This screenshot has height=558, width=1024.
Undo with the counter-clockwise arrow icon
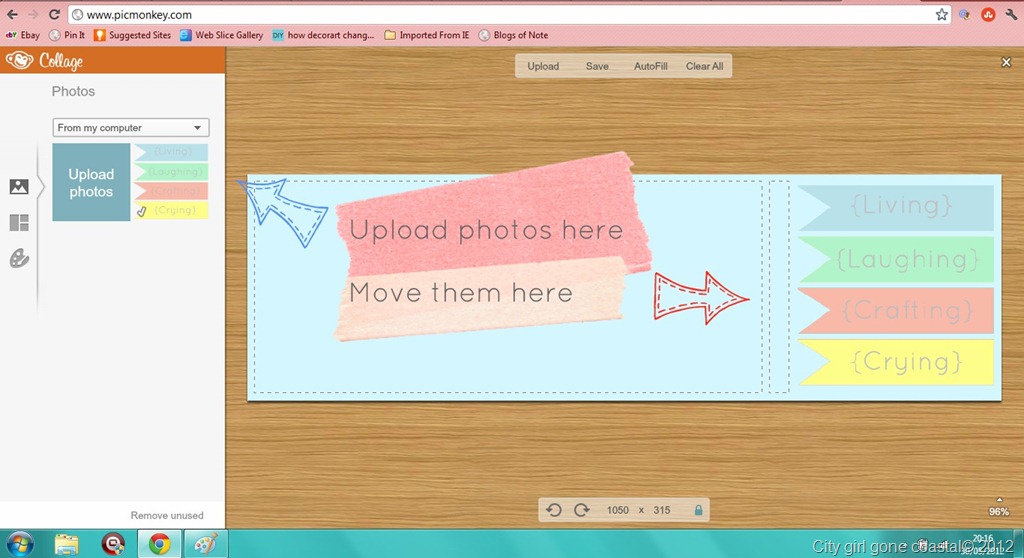coord(554,510)
